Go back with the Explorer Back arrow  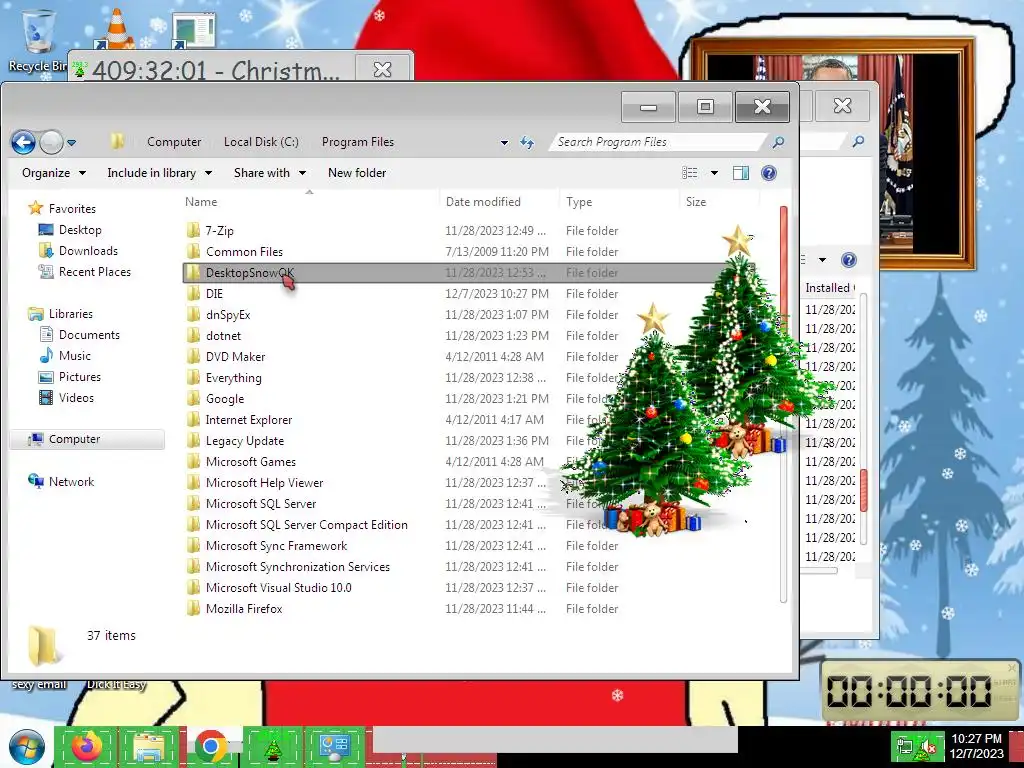(24, 142)
